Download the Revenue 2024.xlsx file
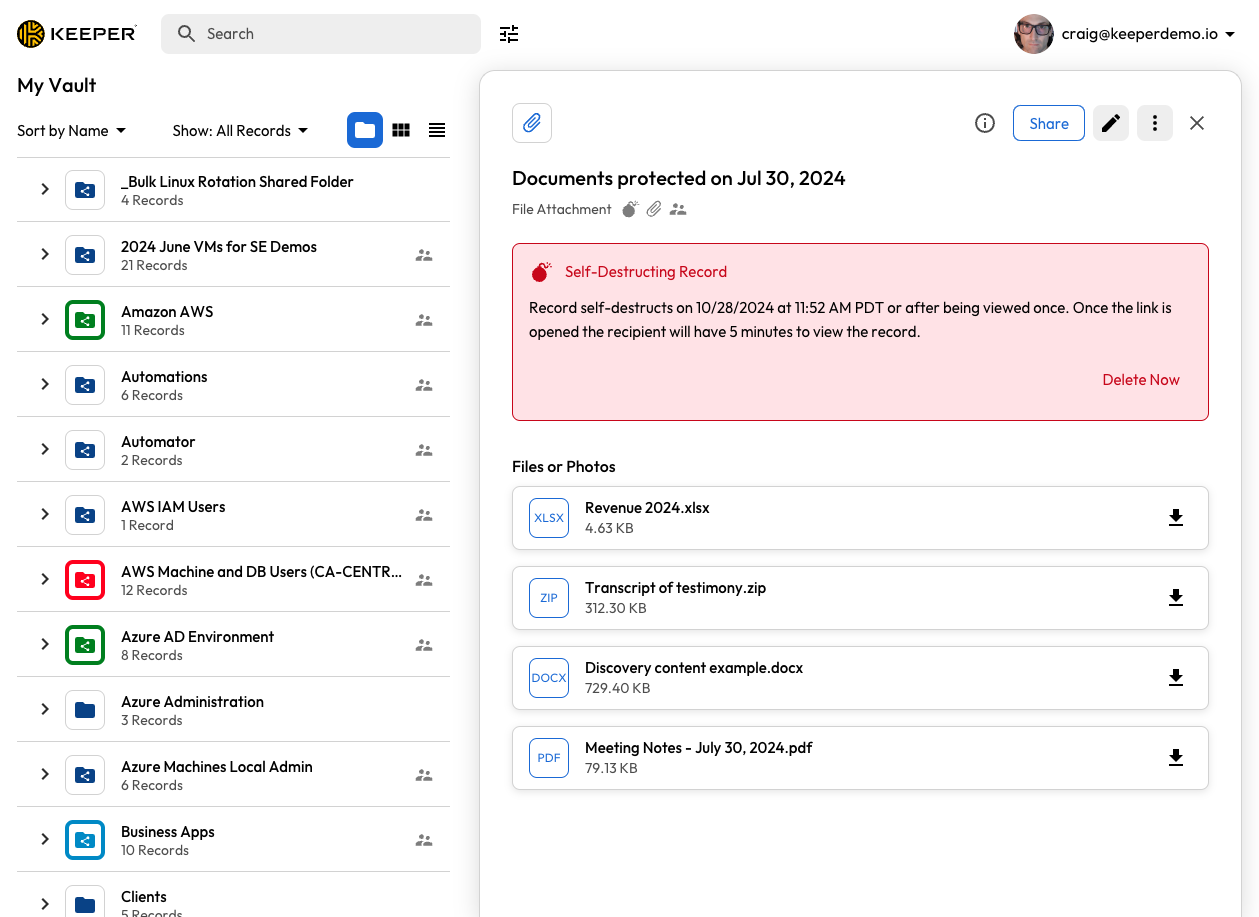Viewport: 1259px width, 917px height. pos(1176,517)
